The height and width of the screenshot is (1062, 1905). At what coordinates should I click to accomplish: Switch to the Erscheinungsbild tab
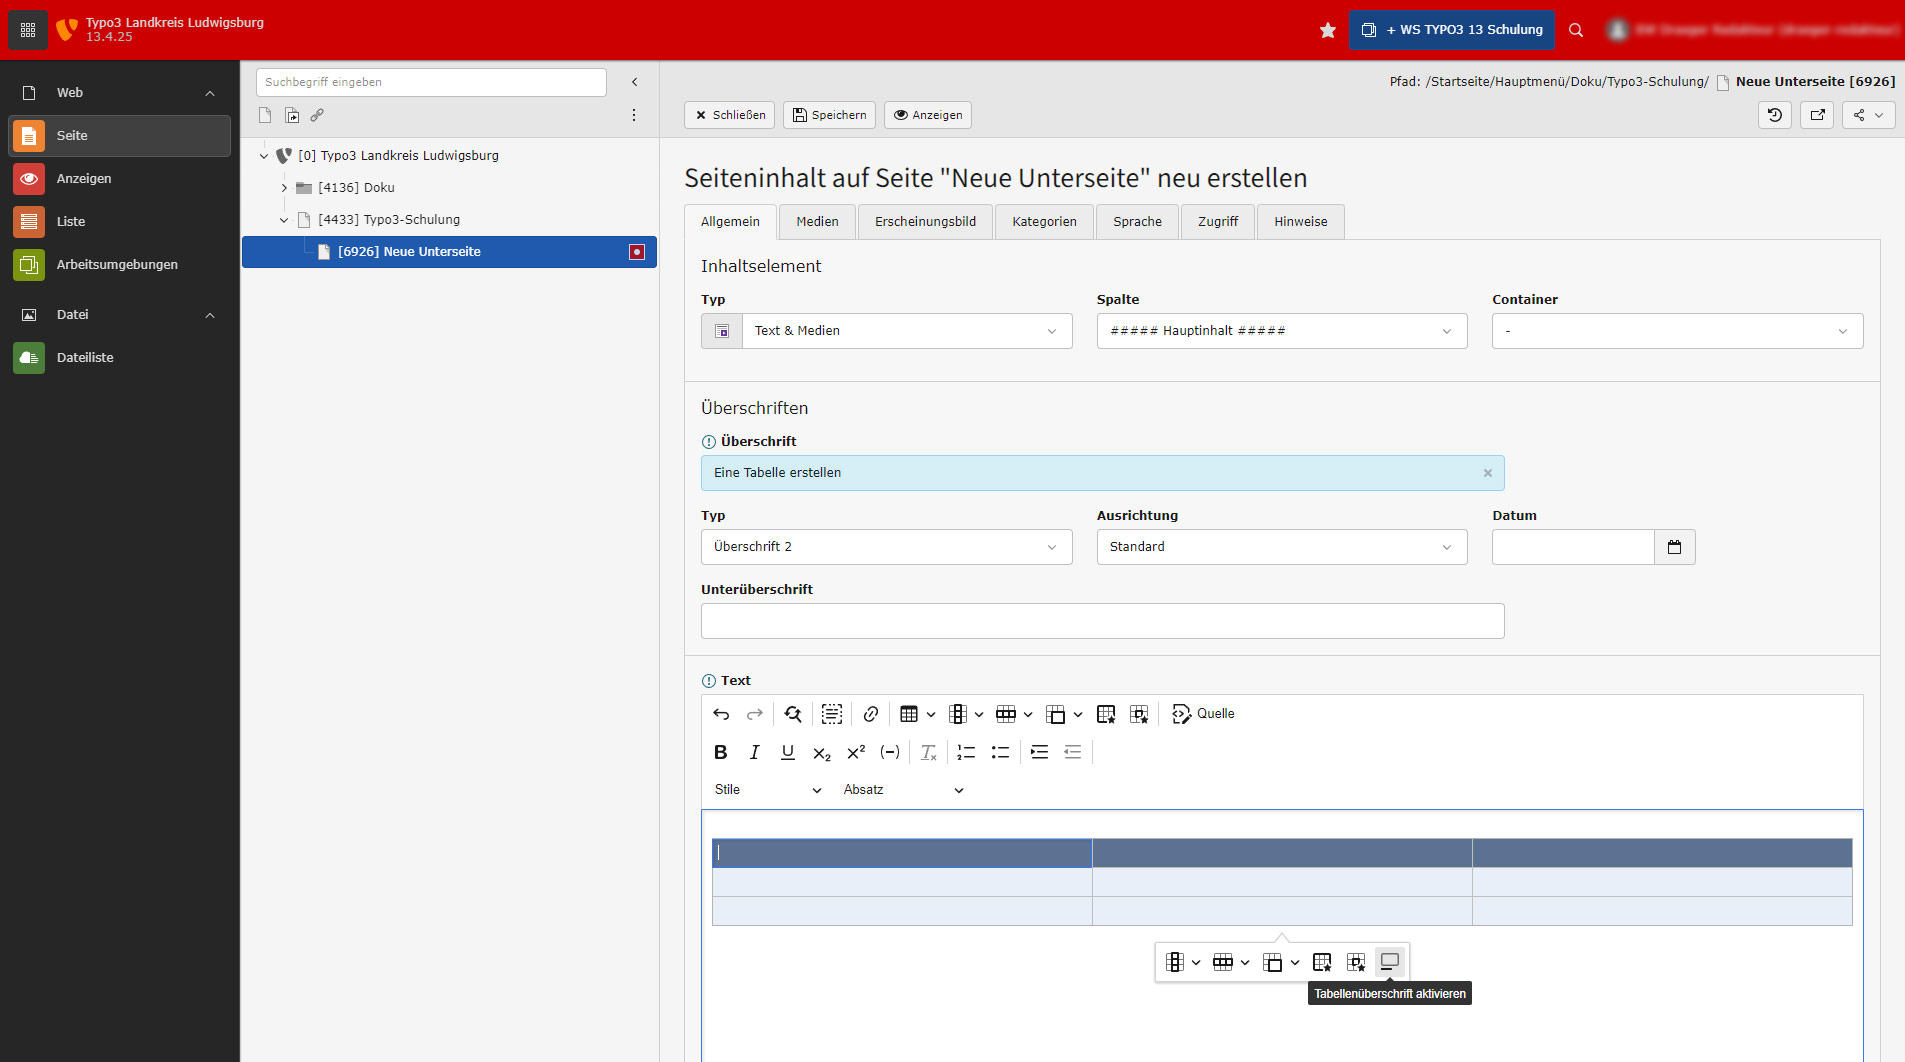(924, 222)
